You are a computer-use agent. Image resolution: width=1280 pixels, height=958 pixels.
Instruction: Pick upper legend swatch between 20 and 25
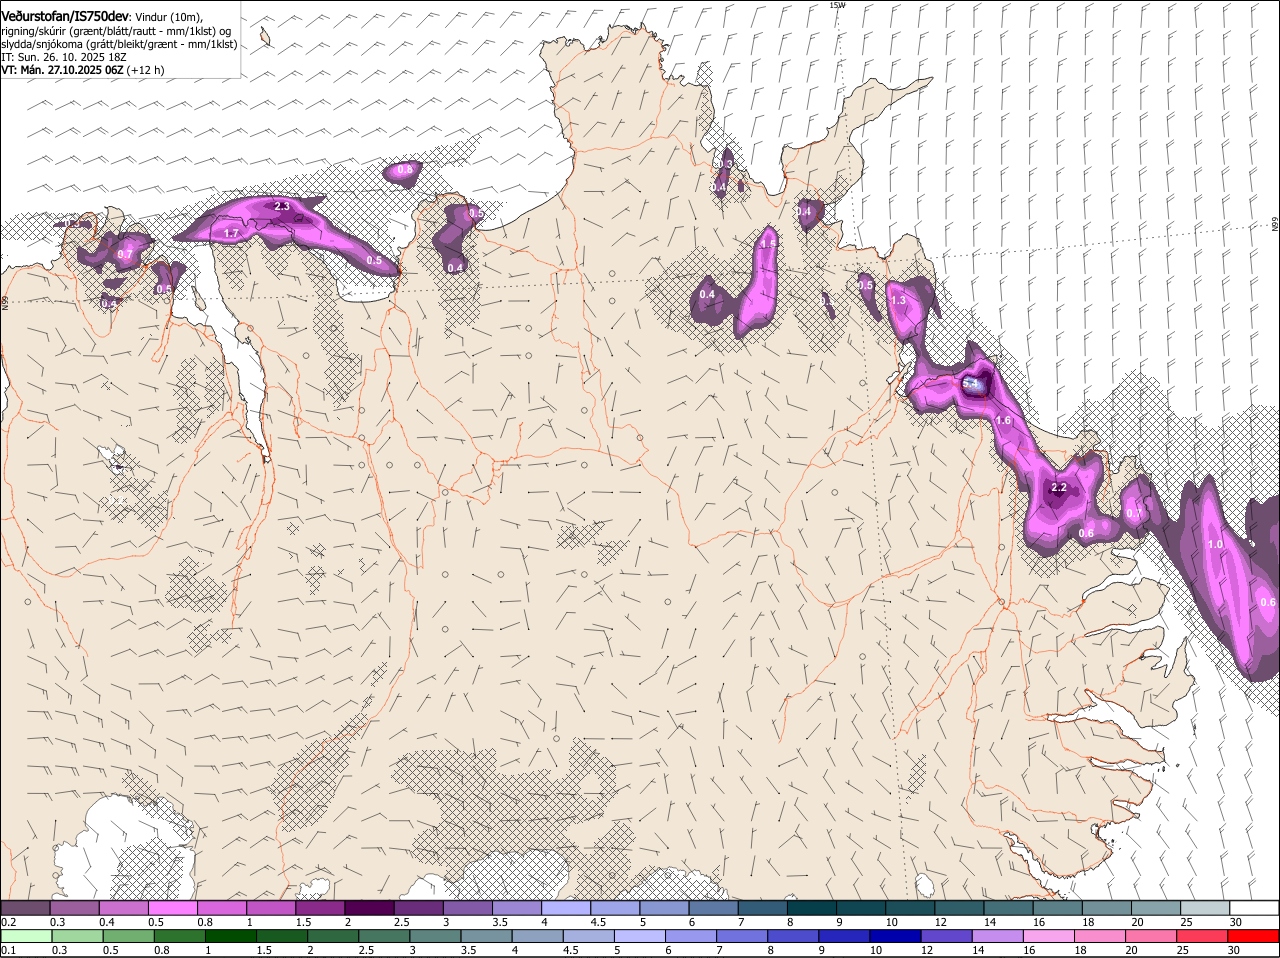click(1156, 907)
